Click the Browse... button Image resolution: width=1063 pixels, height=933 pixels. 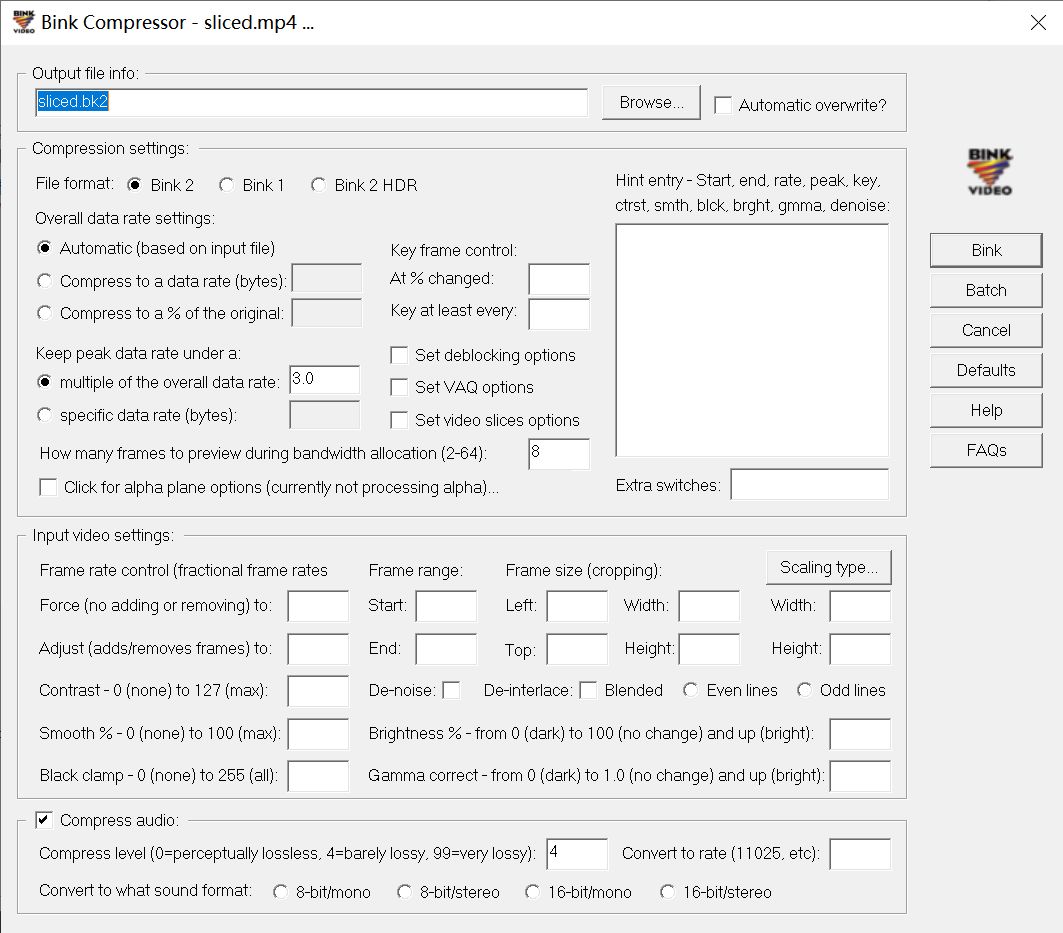(x=651, y=102)
